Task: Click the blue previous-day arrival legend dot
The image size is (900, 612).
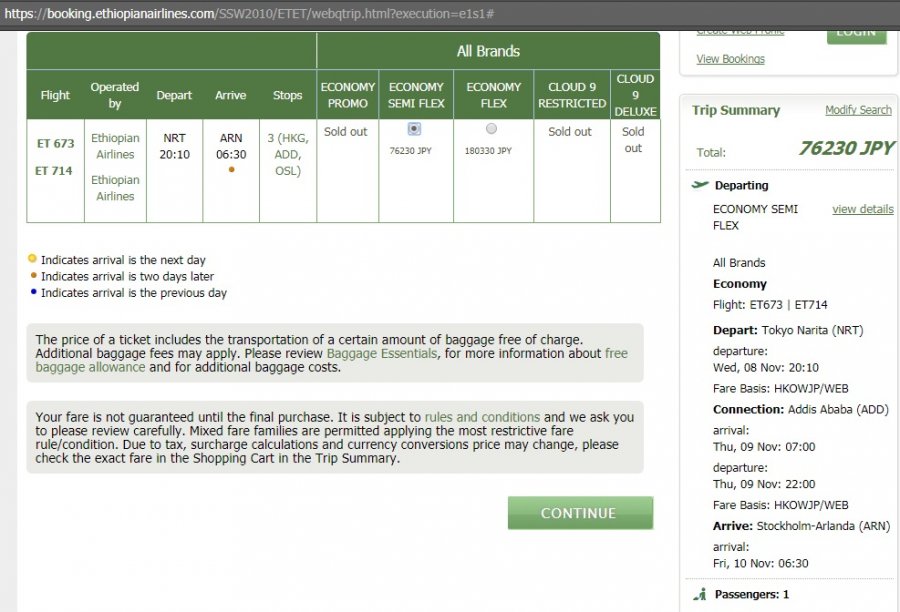Action: [33, 292]
